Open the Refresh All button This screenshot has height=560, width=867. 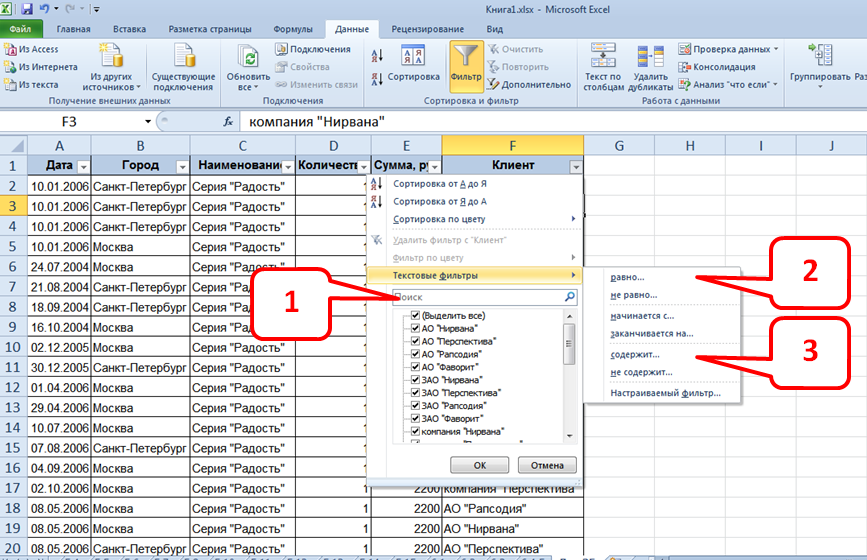(248, 66)
